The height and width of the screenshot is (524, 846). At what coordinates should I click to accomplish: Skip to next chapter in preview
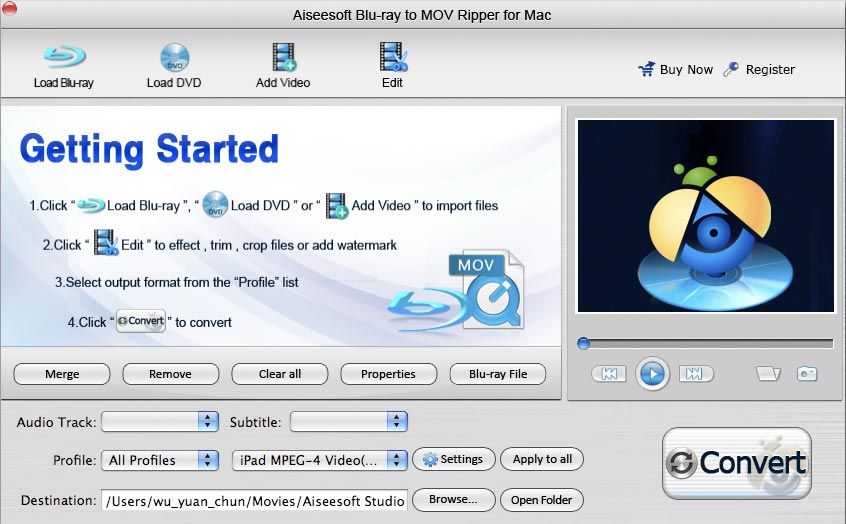coord(696,373)
